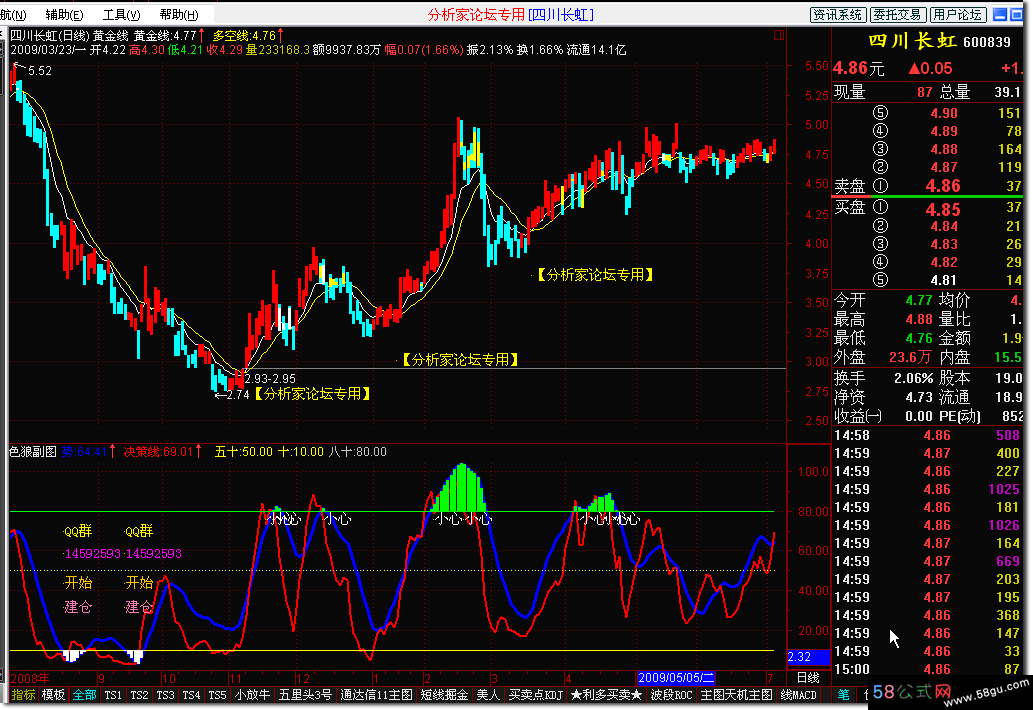The width and height of the screenshot is (1033, 710).
Task: Click the 2.74 low price annotation
Action: tap(238, 395)
